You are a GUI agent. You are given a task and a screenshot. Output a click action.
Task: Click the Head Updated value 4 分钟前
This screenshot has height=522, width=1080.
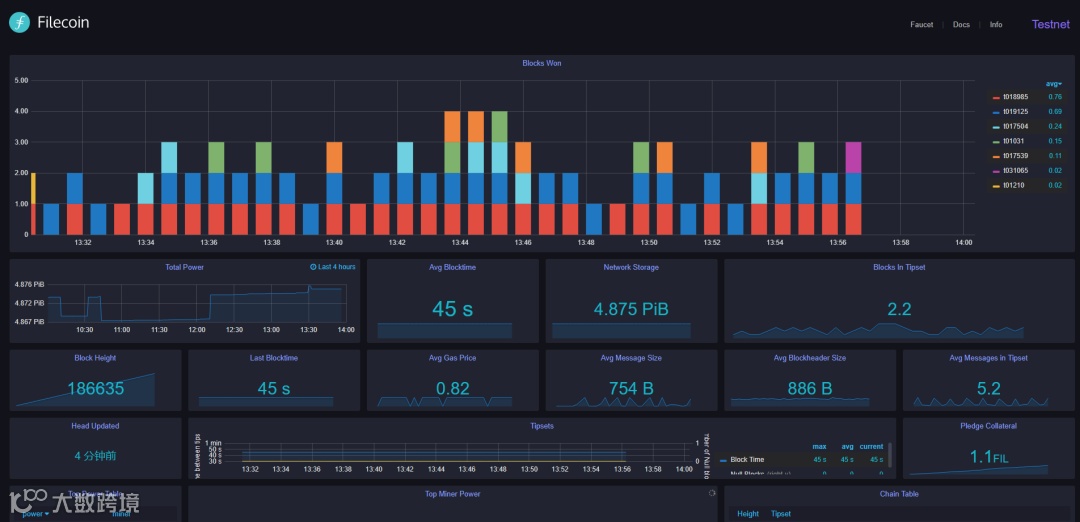click(95, 456)
